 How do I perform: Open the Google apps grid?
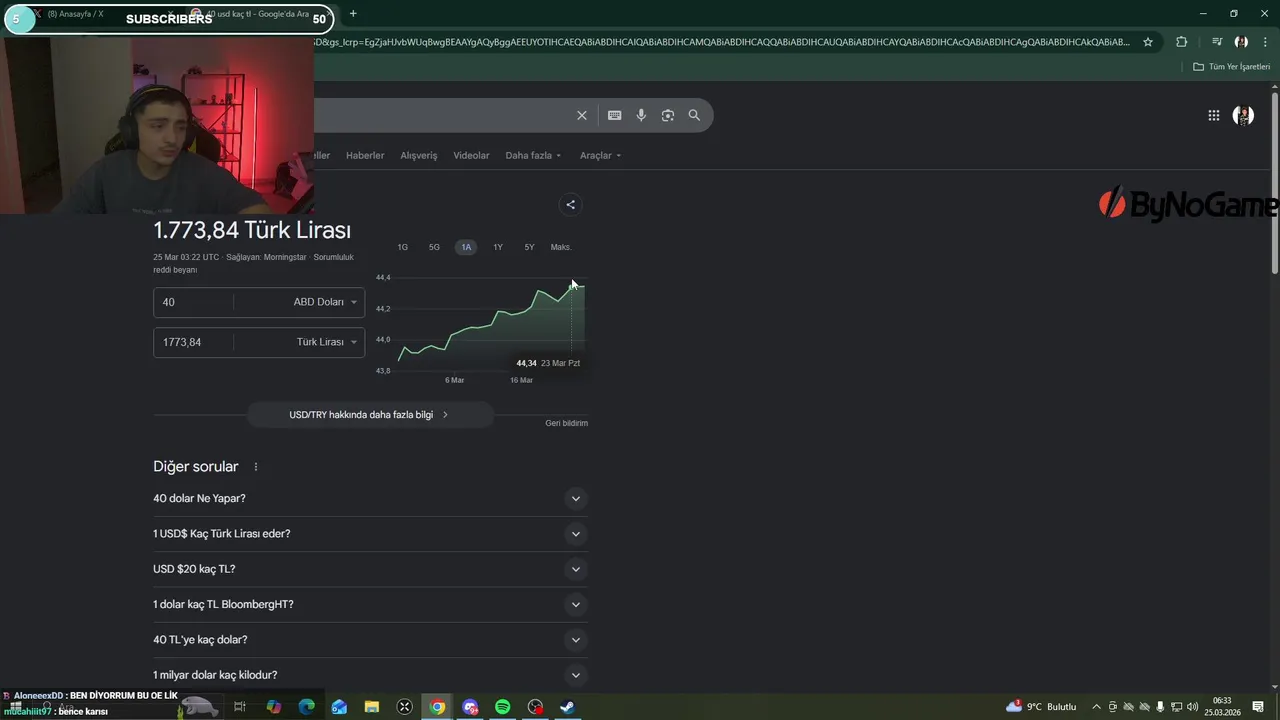(x=1213, y=115)
